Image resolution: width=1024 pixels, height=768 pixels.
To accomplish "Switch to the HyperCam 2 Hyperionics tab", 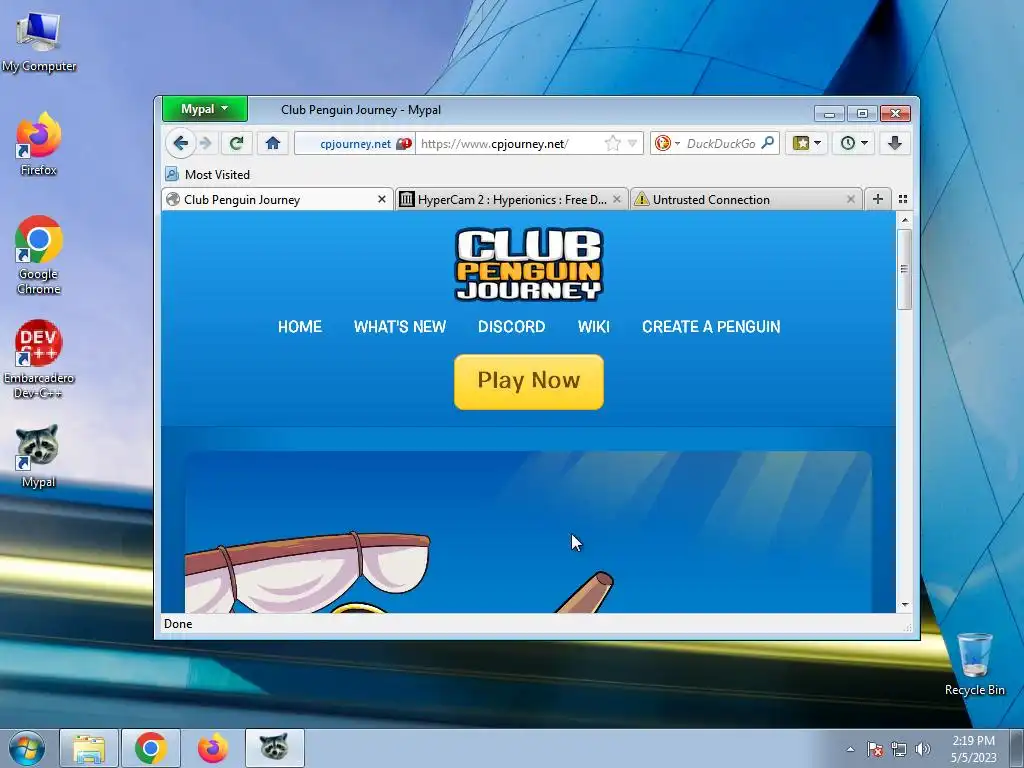I will [x=511, y=199].
